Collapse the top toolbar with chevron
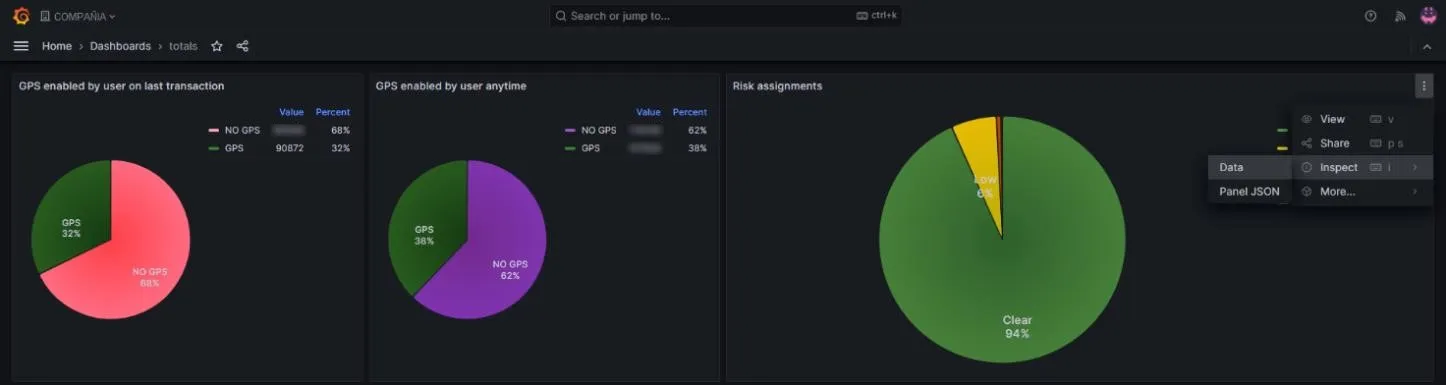1446x385 pixels. [x=1427, y=46]
